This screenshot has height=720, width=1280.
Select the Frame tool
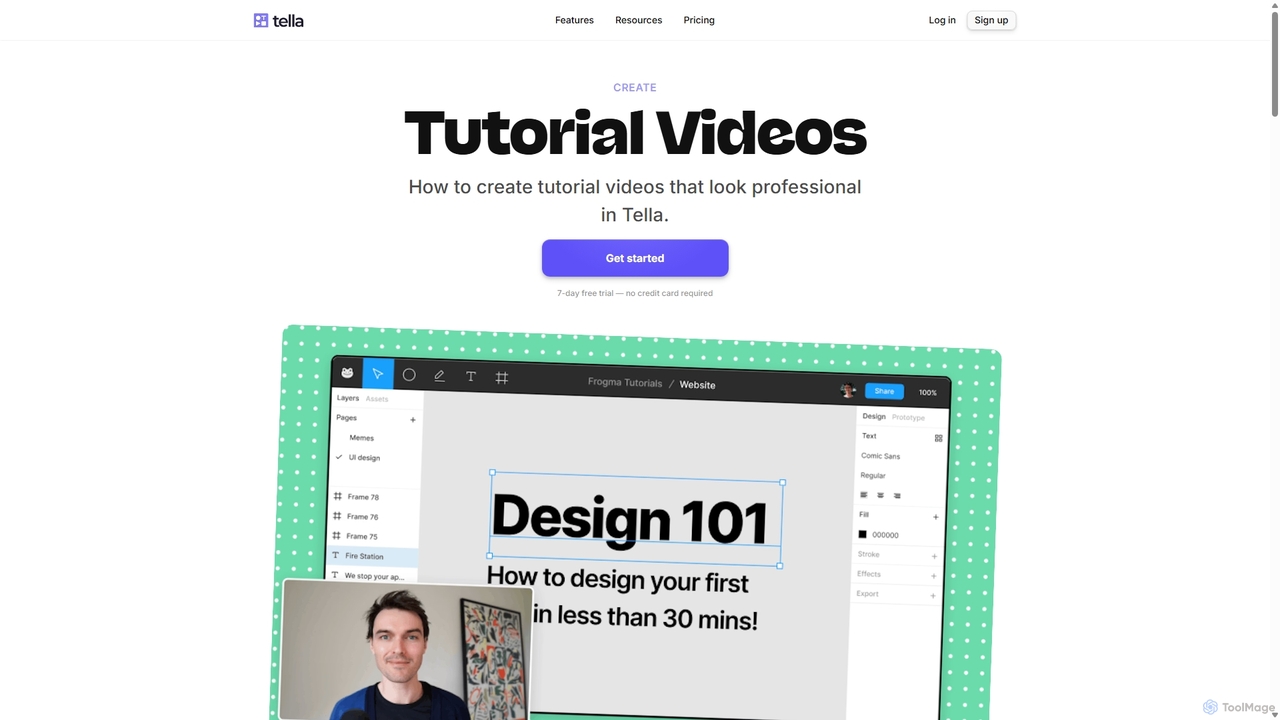click(502, 378)
